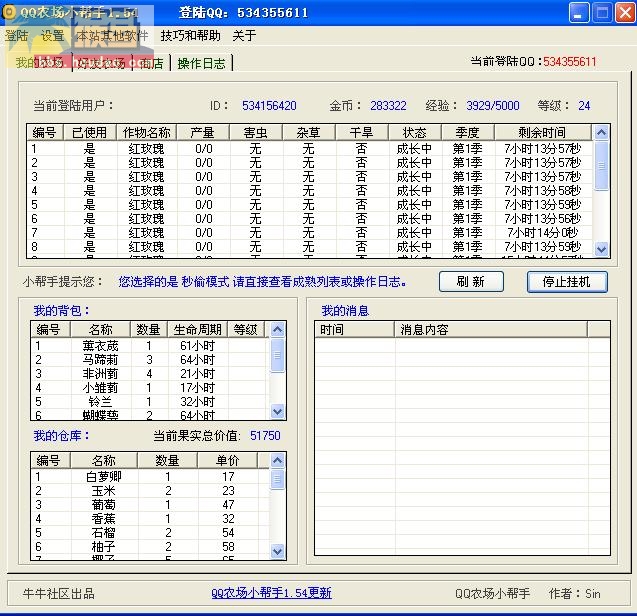637x616 pixels.
Task: Switch to the 操作日志 tab
Action: (202, 63)
